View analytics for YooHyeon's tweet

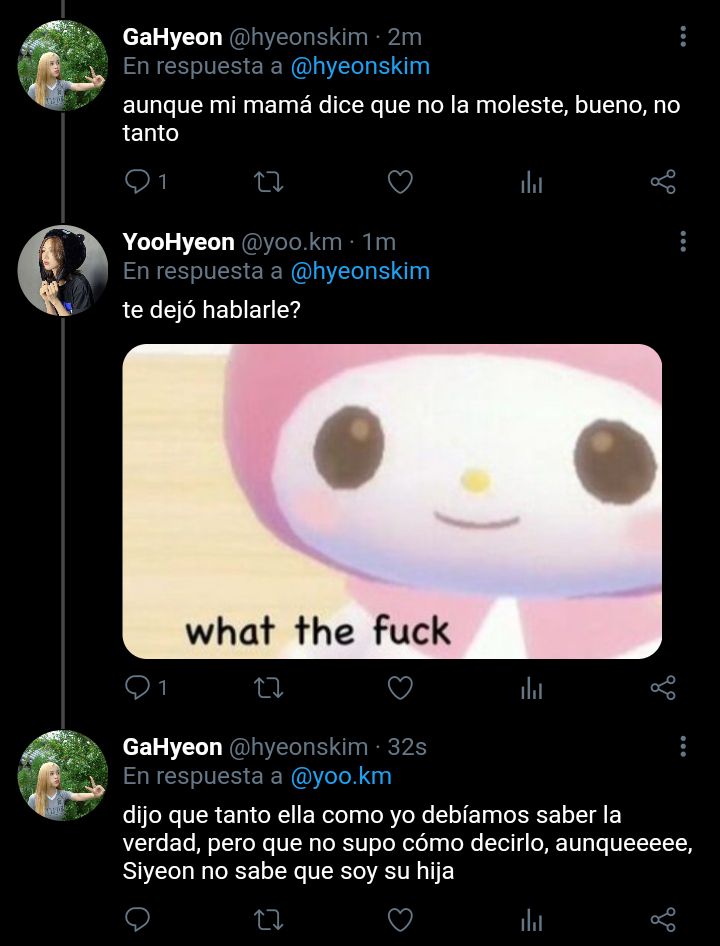[x=532, y=689]
